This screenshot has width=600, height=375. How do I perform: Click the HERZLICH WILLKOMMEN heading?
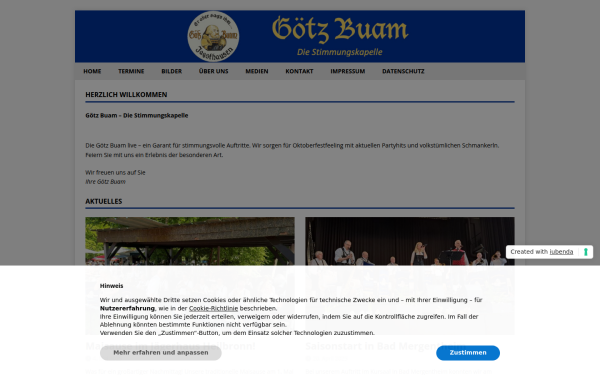point(126,95)
